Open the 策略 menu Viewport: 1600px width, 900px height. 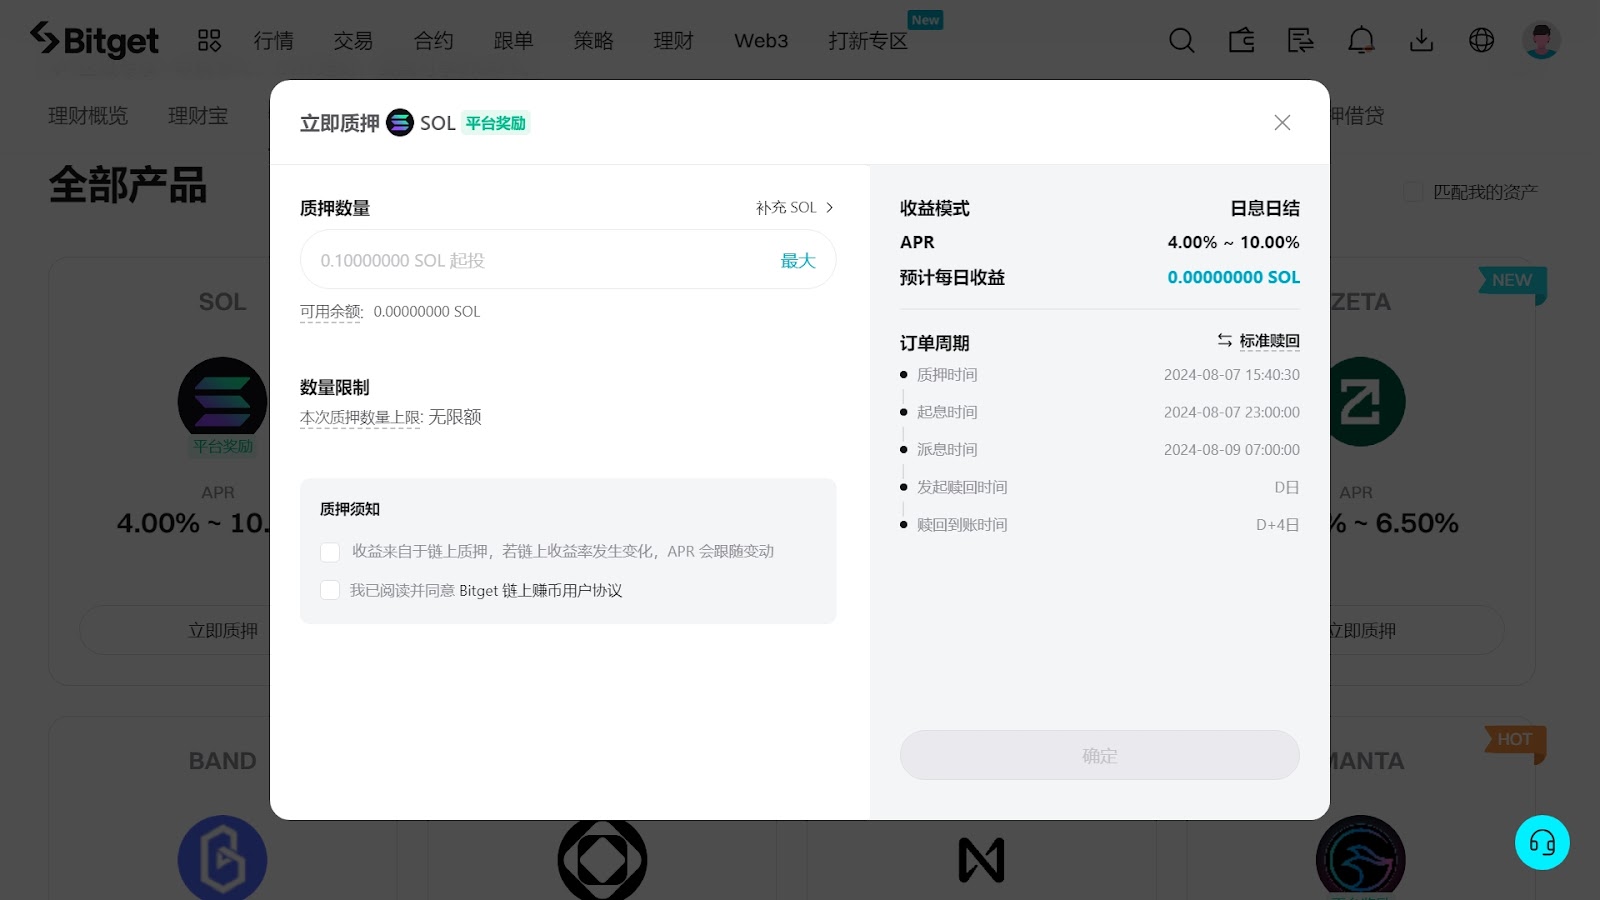point(593,40)
